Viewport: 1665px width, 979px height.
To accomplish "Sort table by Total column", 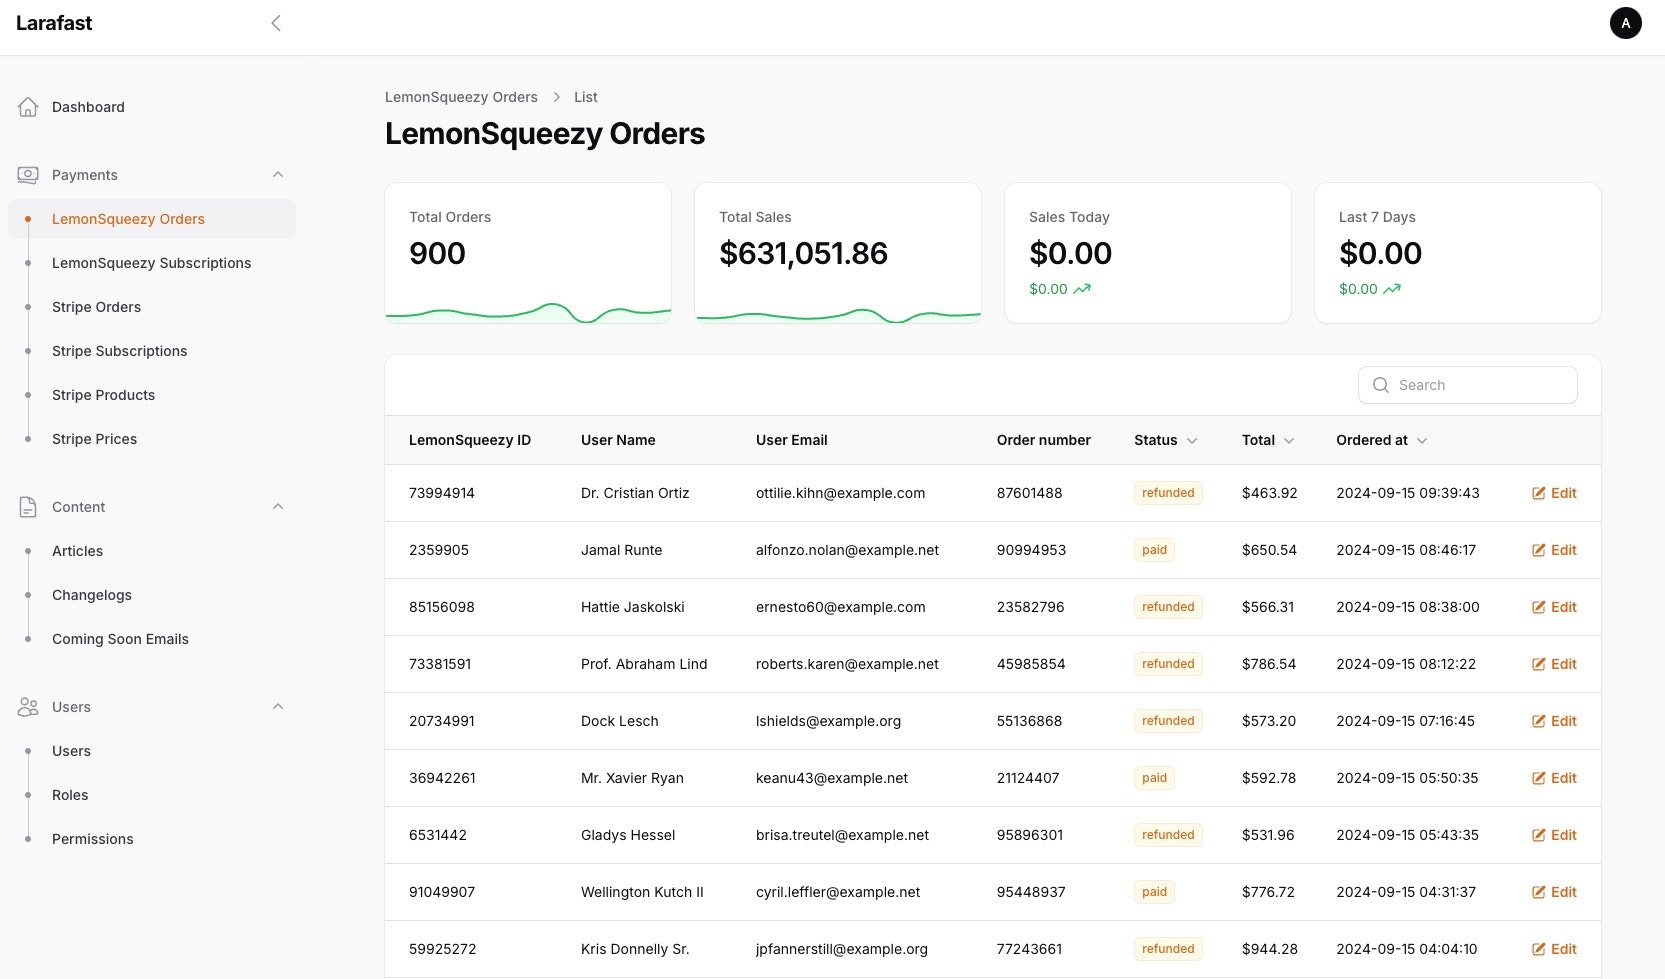I will coord(1268,440).
